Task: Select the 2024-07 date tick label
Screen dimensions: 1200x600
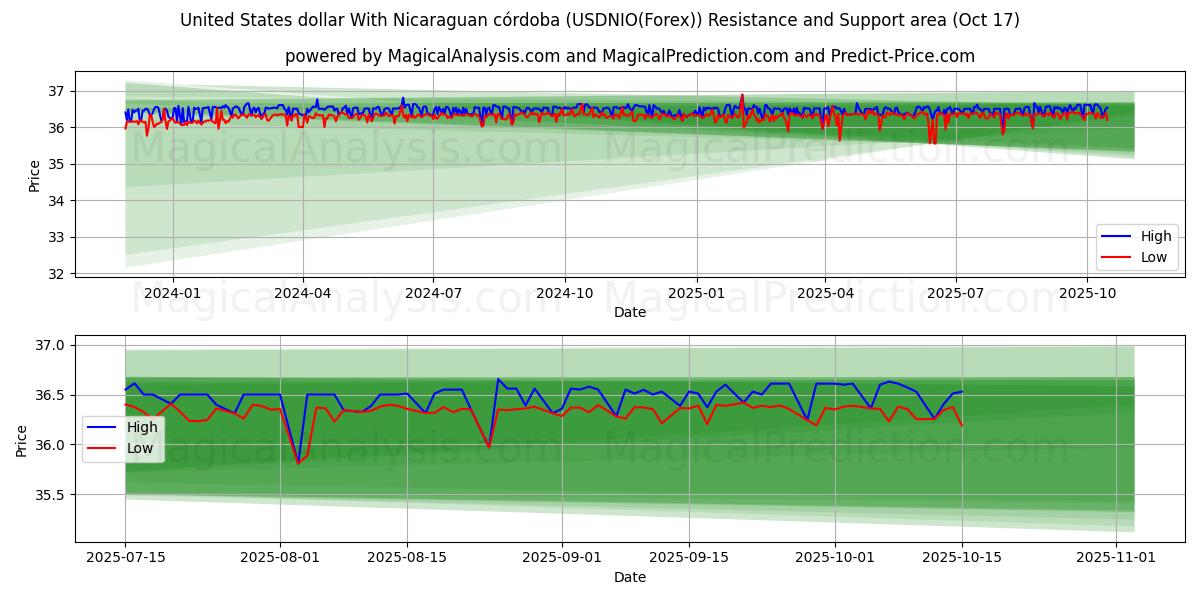Action: [433, 293]
